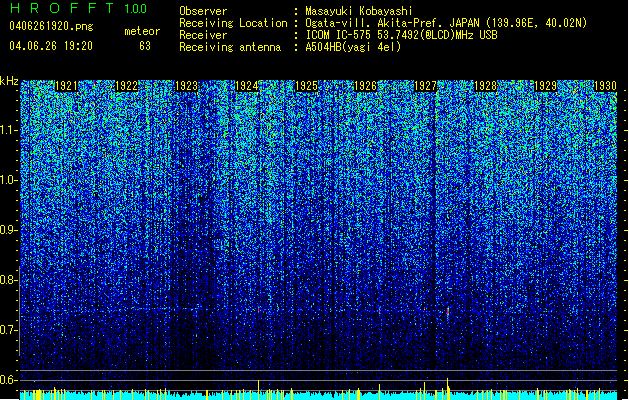Click the HROFFT 1.0.0 title text

(78, 8)
